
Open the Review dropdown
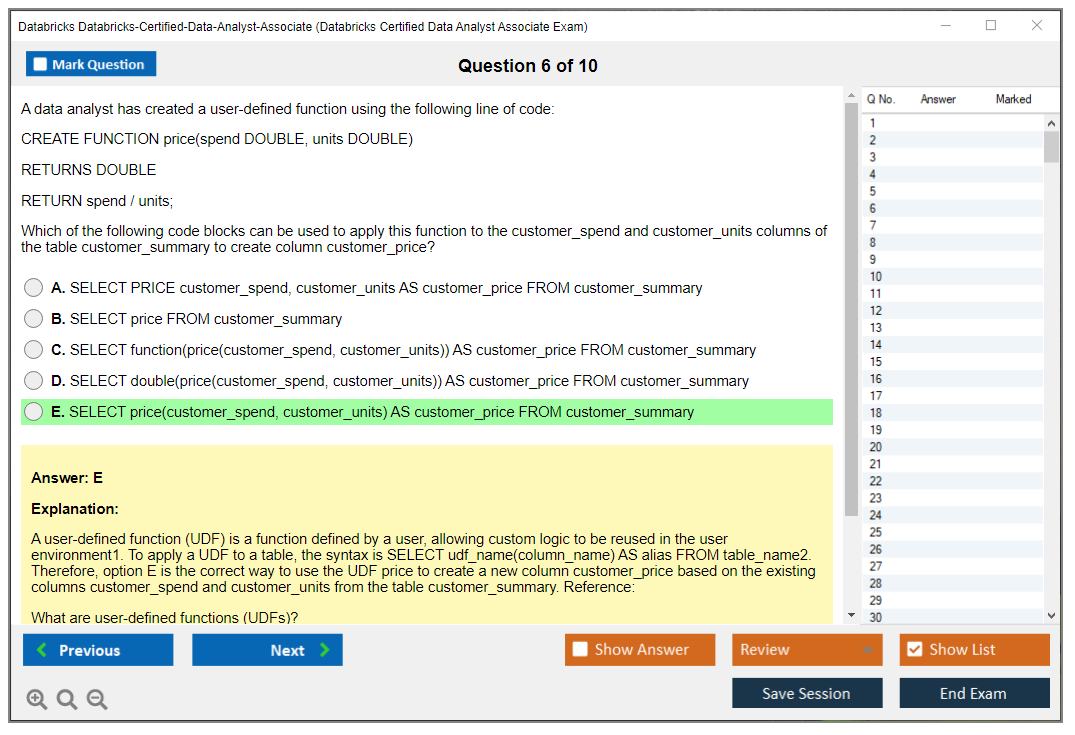click(x=806, y=649)
